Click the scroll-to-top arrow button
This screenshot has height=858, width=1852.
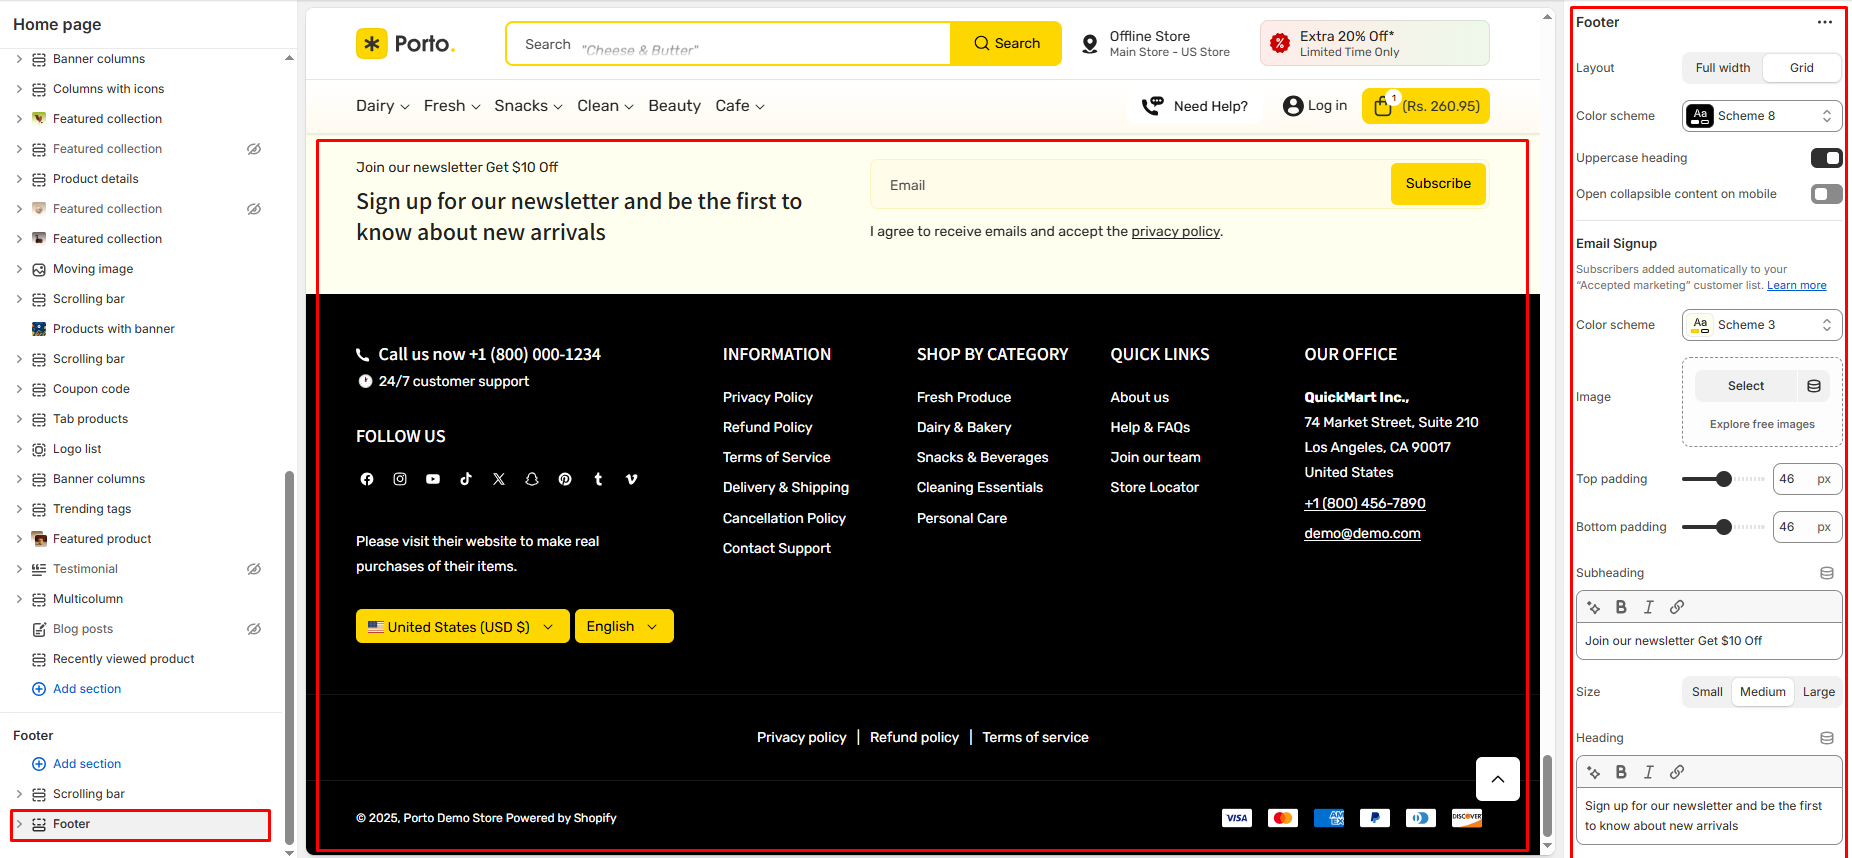[x=1497, y=779]
